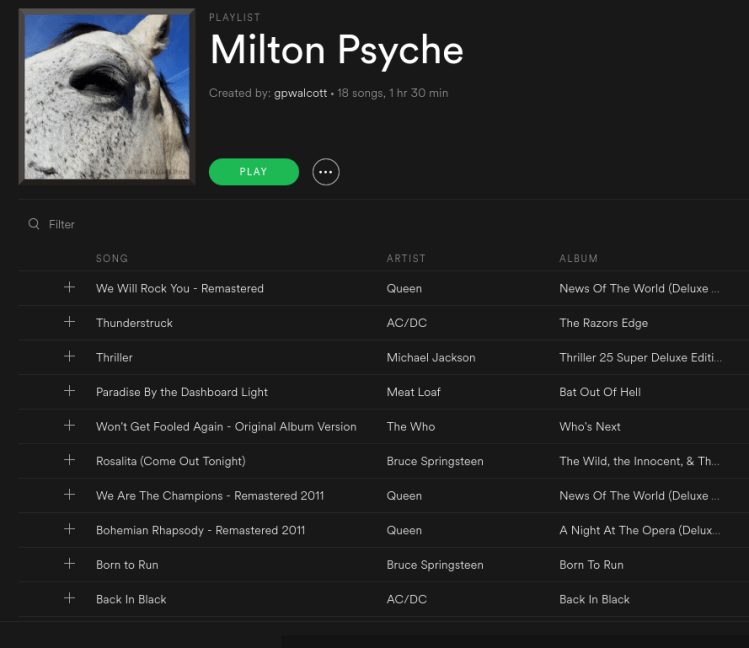Select the Born to Run song title

pyautogui.click(x=127, y=565)
